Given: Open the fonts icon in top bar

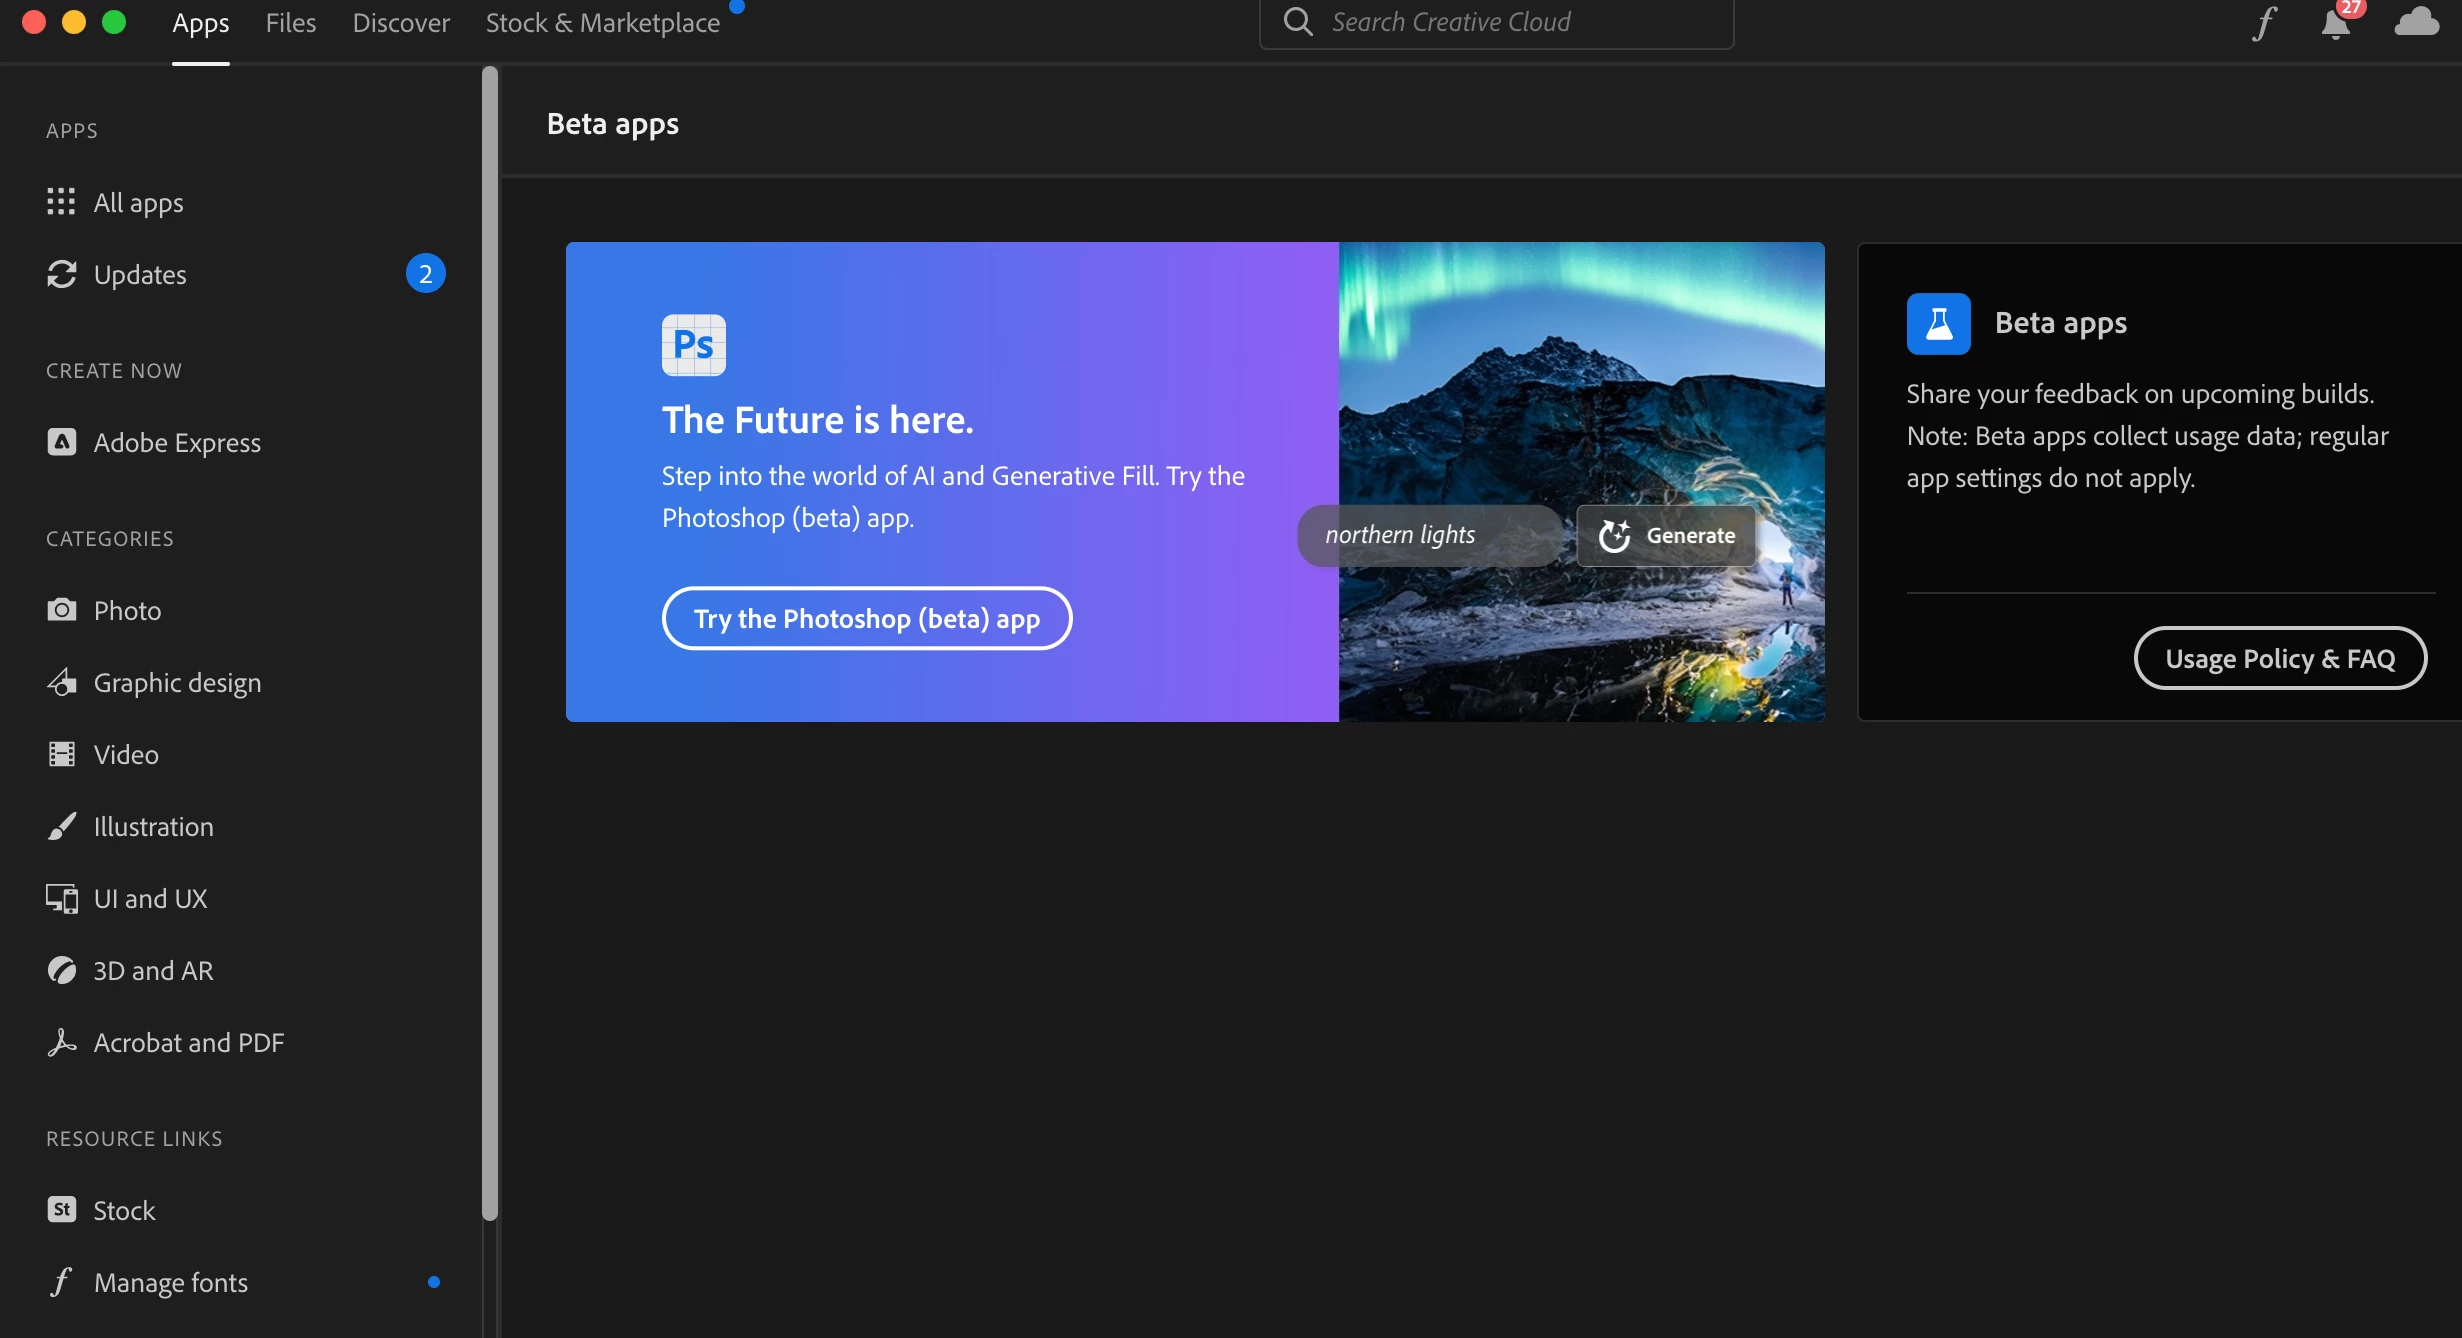Looking at the screenshot, I should [x=2264, y=22].
